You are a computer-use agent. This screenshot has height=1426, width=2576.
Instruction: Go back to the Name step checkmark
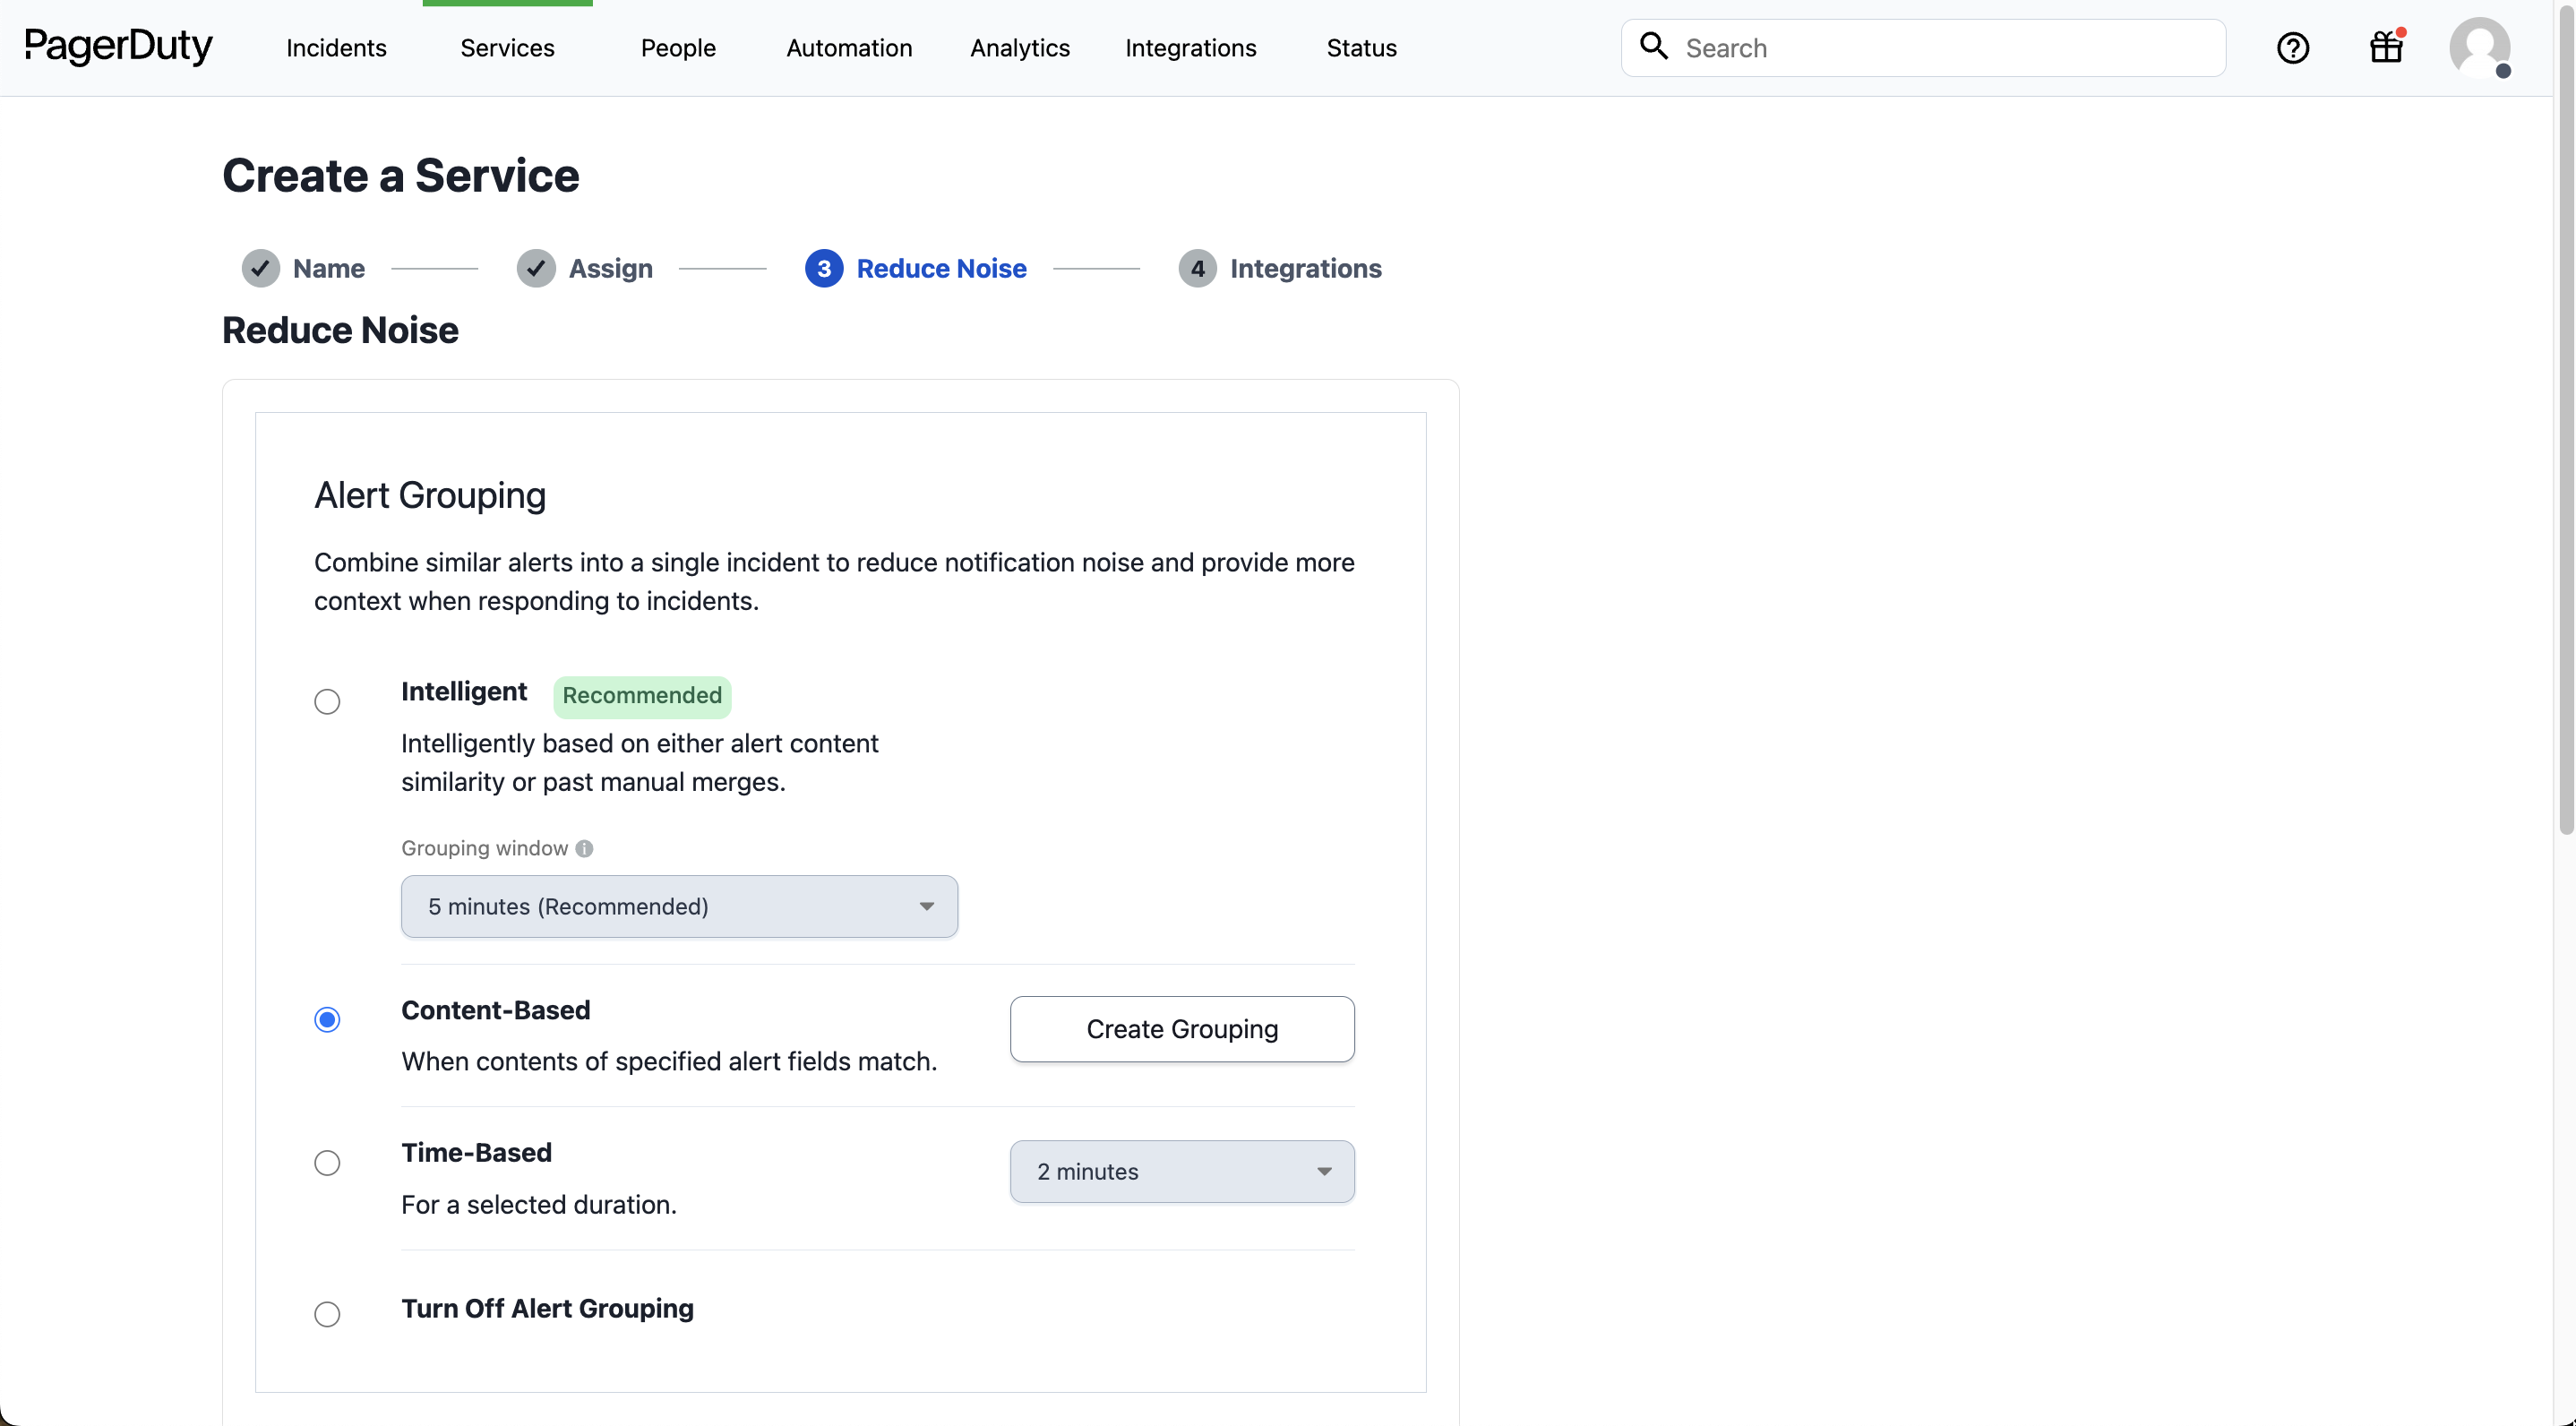point(260,268)
